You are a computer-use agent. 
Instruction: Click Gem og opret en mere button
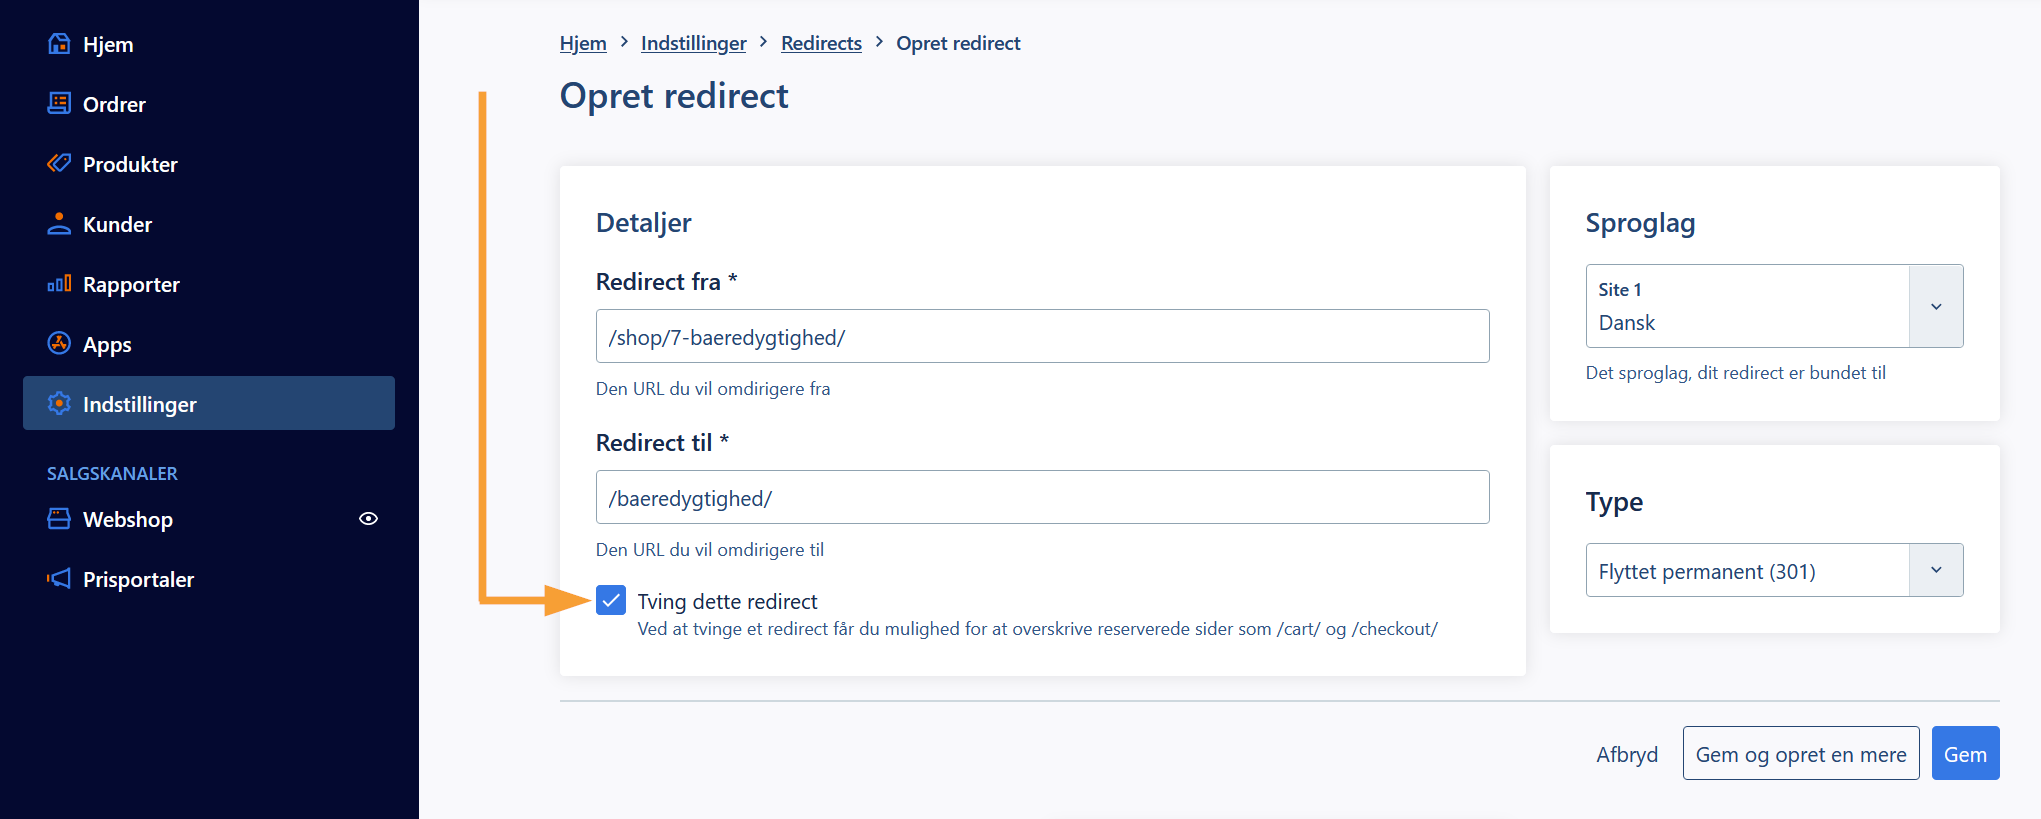pyautogui.click(x=1801, y=754)
